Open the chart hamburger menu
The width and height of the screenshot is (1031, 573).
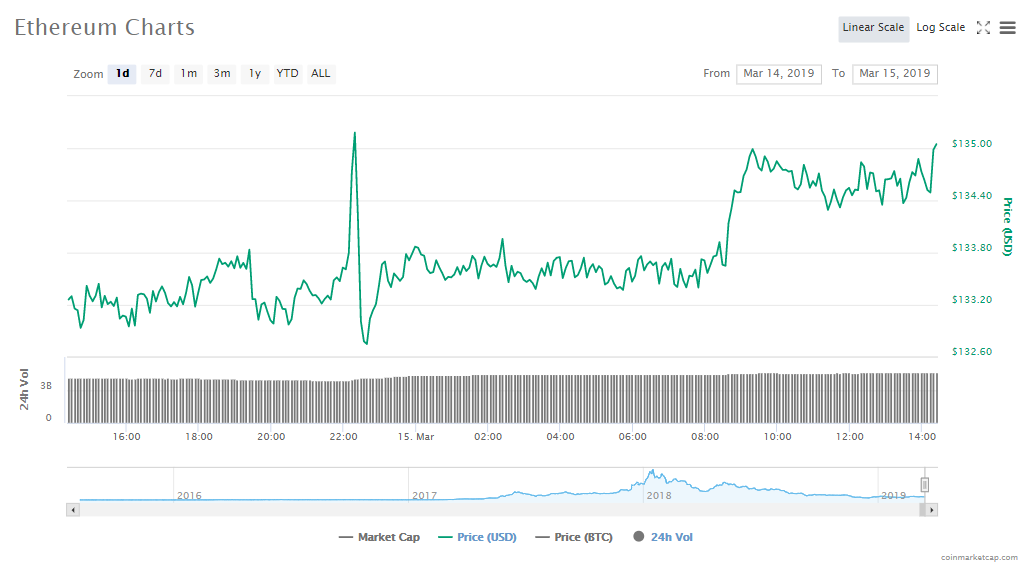click(x=1007, y=28)
